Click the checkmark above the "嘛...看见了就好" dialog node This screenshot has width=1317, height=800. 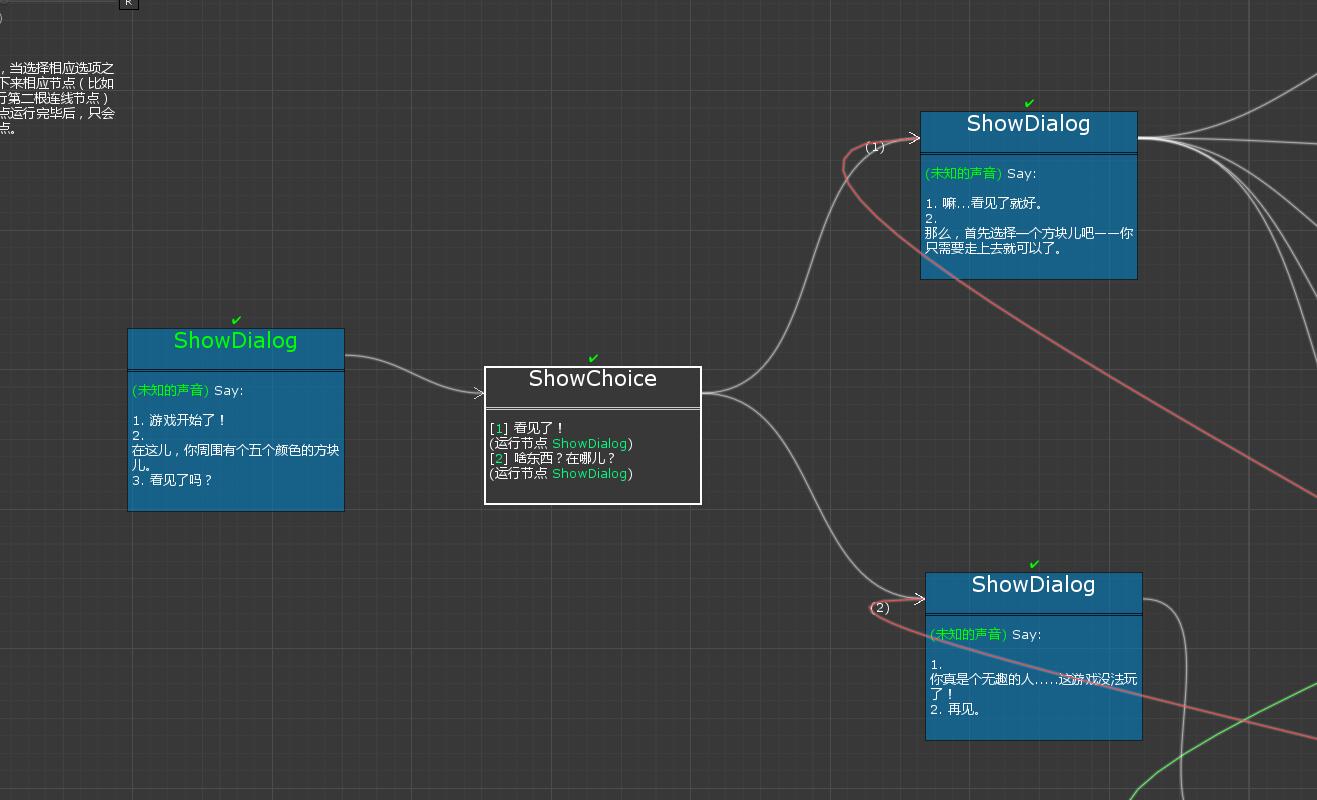coord(1029,103)
